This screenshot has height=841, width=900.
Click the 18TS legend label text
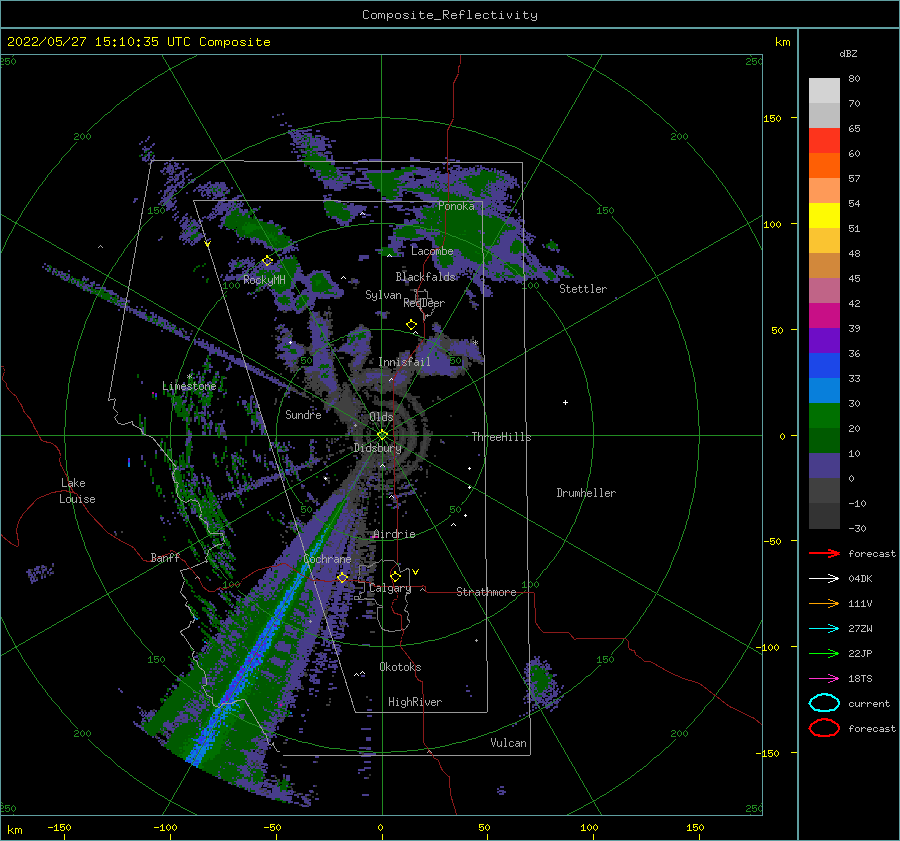pos(860,679)
